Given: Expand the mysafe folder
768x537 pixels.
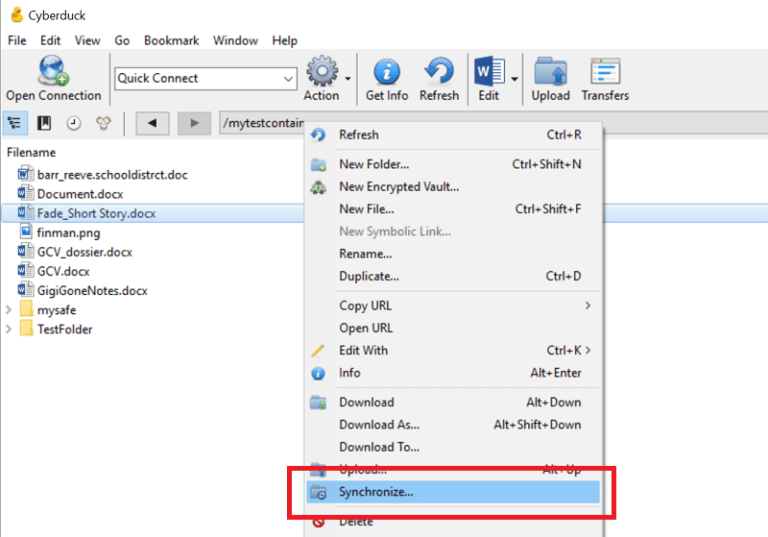Looking at the screenshot, I should click(x=8, y=310).
